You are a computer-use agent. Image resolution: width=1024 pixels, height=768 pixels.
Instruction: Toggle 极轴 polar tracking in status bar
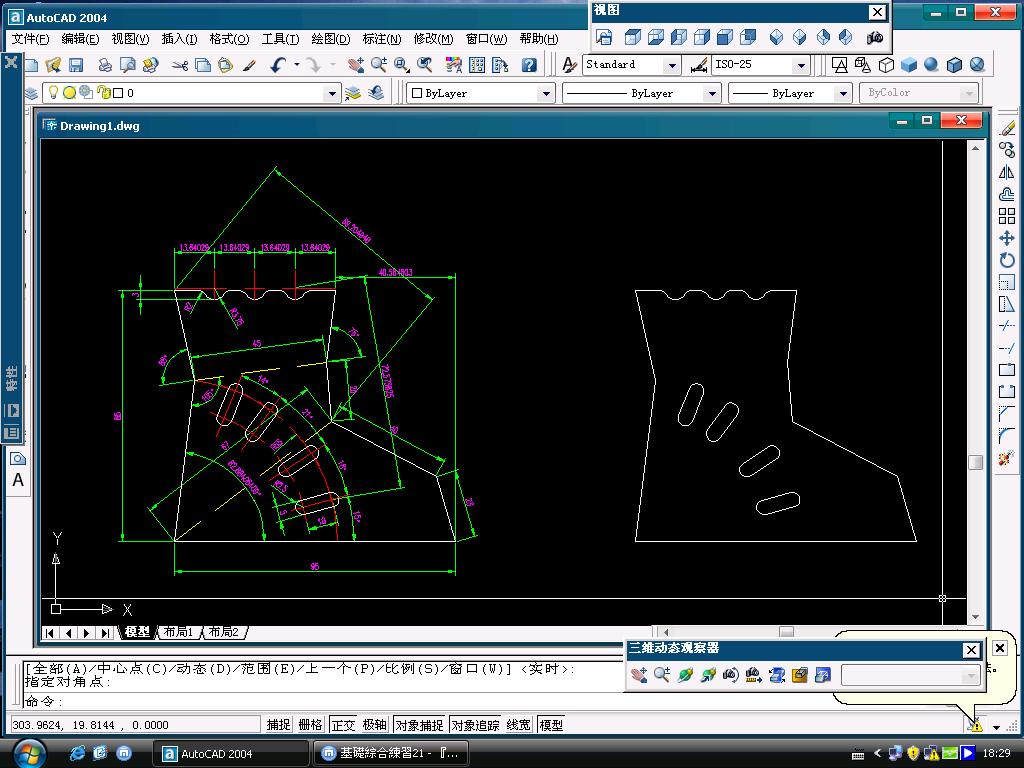point(374,724)
